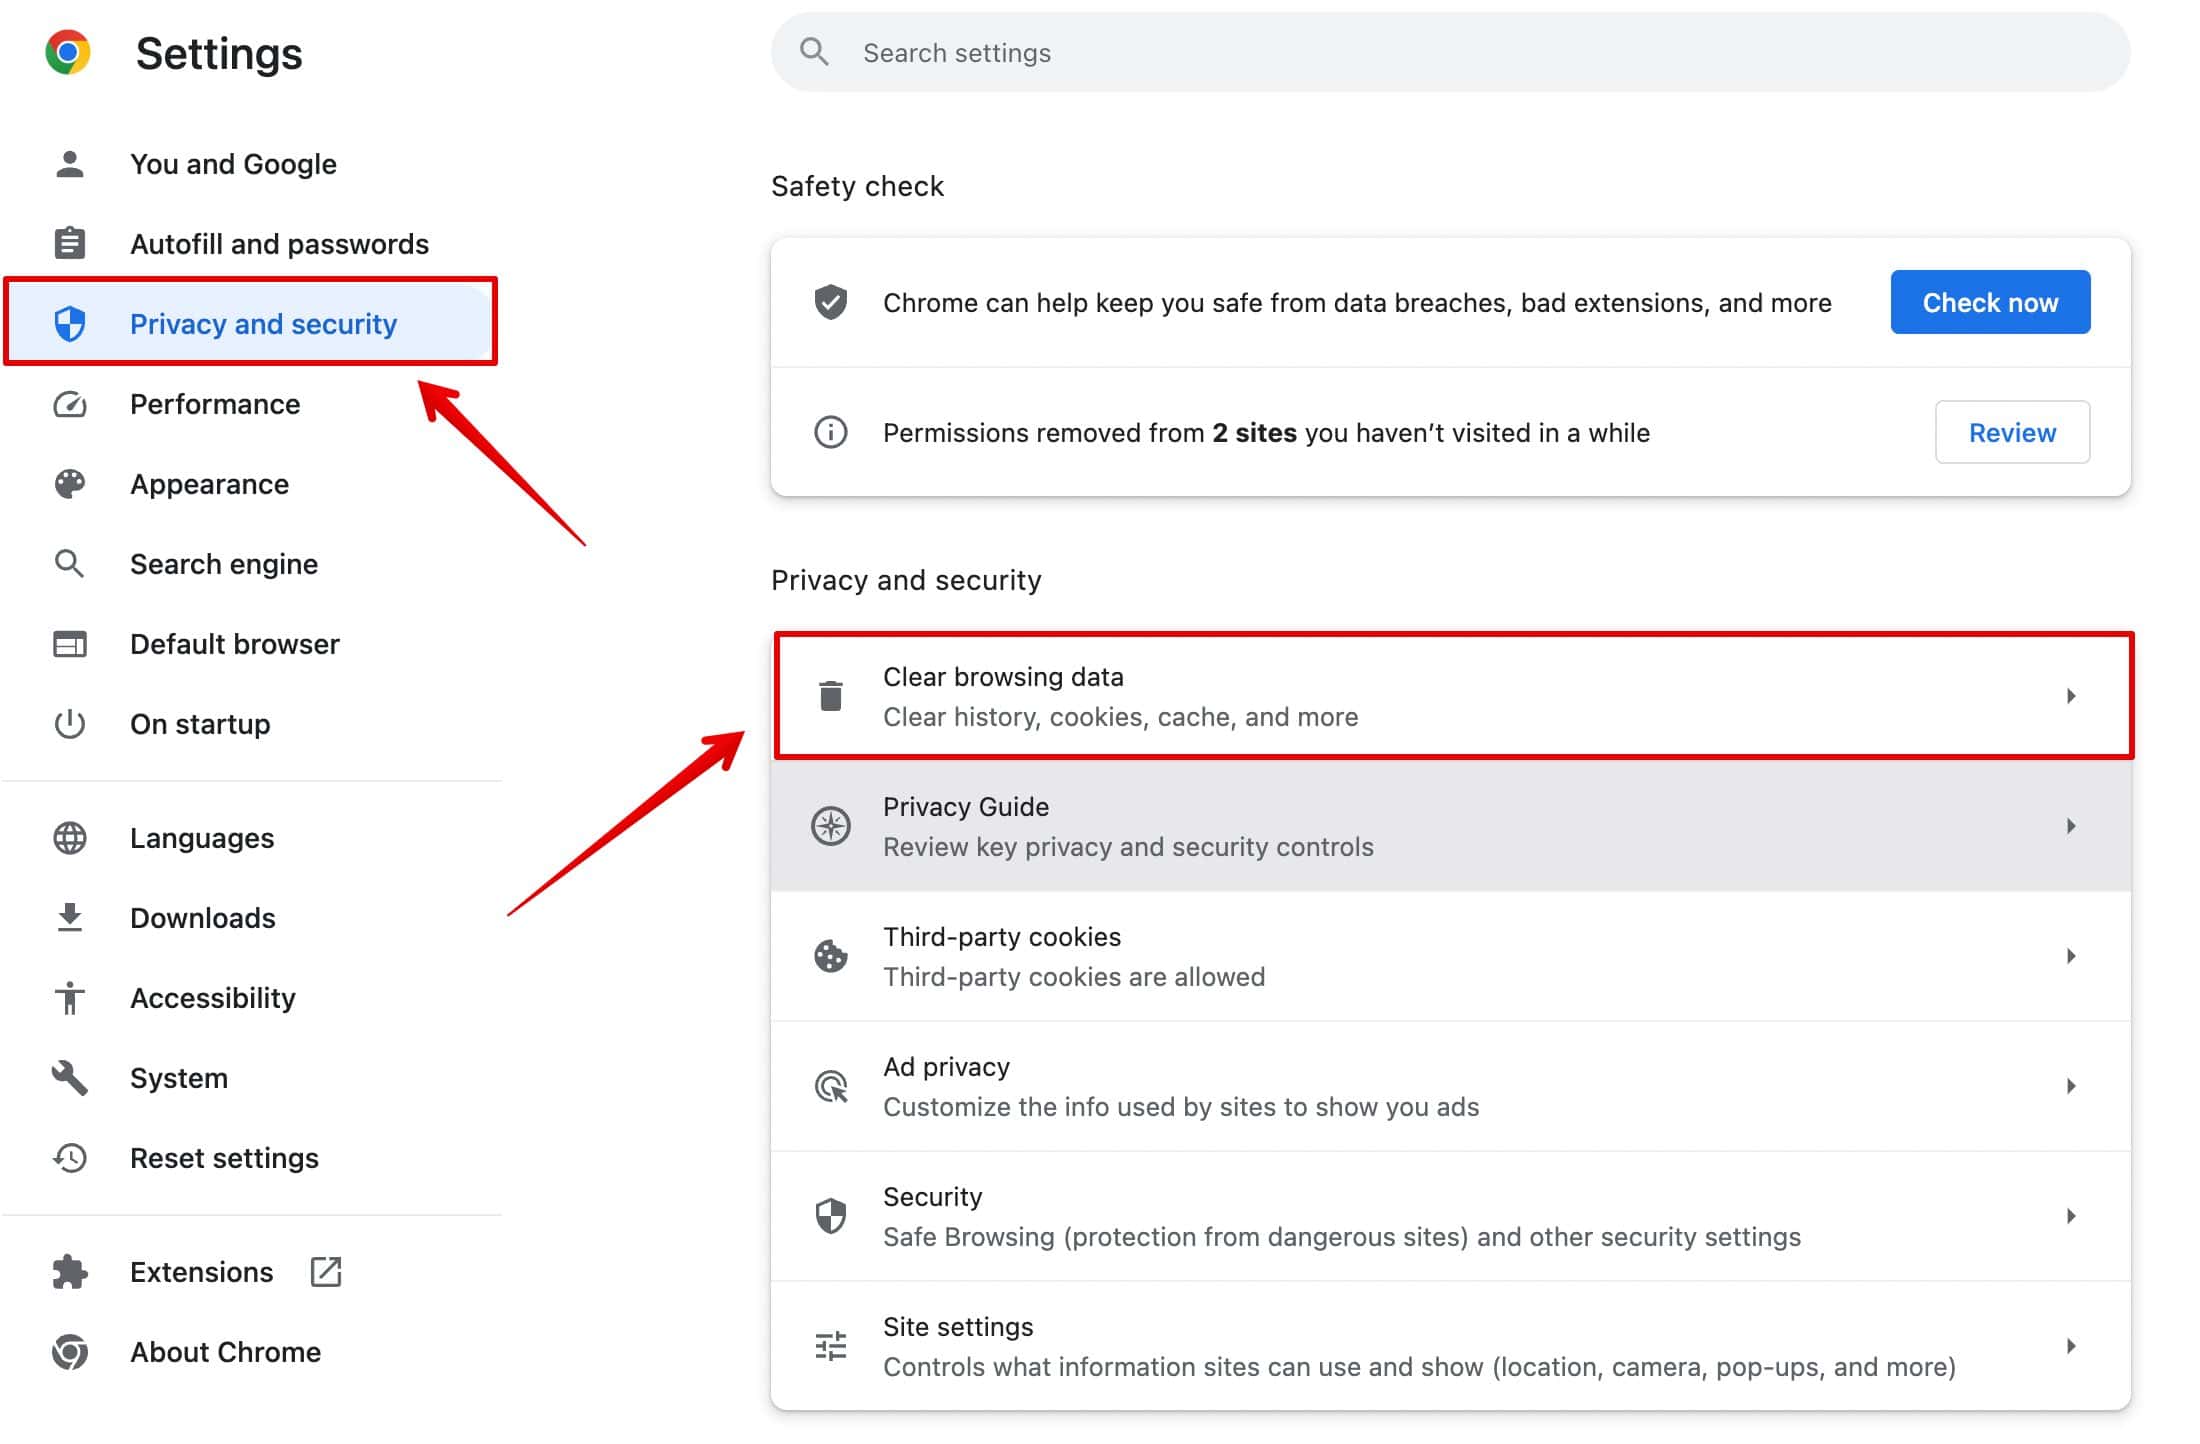Select On startup in sidebar
2200x1444 pixels.
[x=200, y=724]
